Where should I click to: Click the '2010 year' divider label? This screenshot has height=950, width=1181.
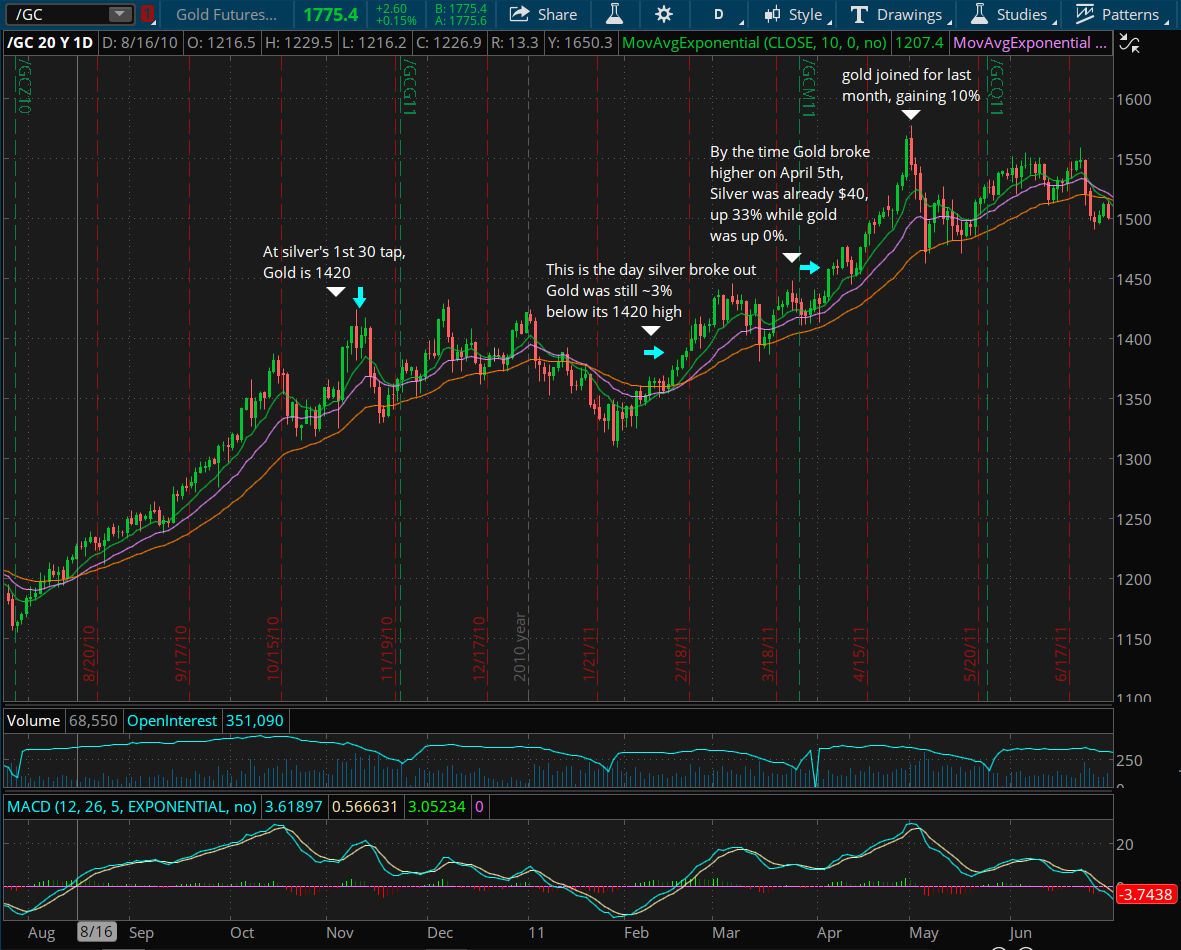[x=520, y=646]
